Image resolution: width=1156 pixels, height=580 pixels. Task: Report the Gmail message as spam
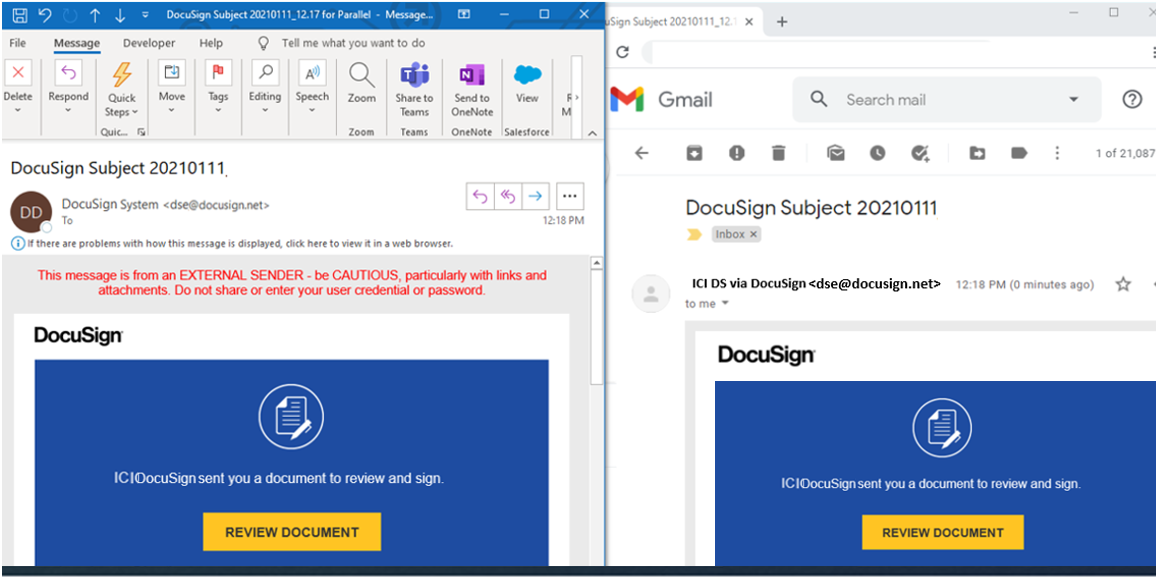(x=737, y=153)
